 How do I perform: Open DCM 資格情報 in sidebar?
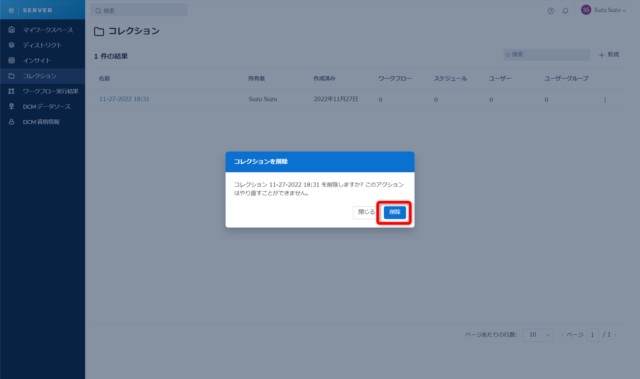point(42,122)
